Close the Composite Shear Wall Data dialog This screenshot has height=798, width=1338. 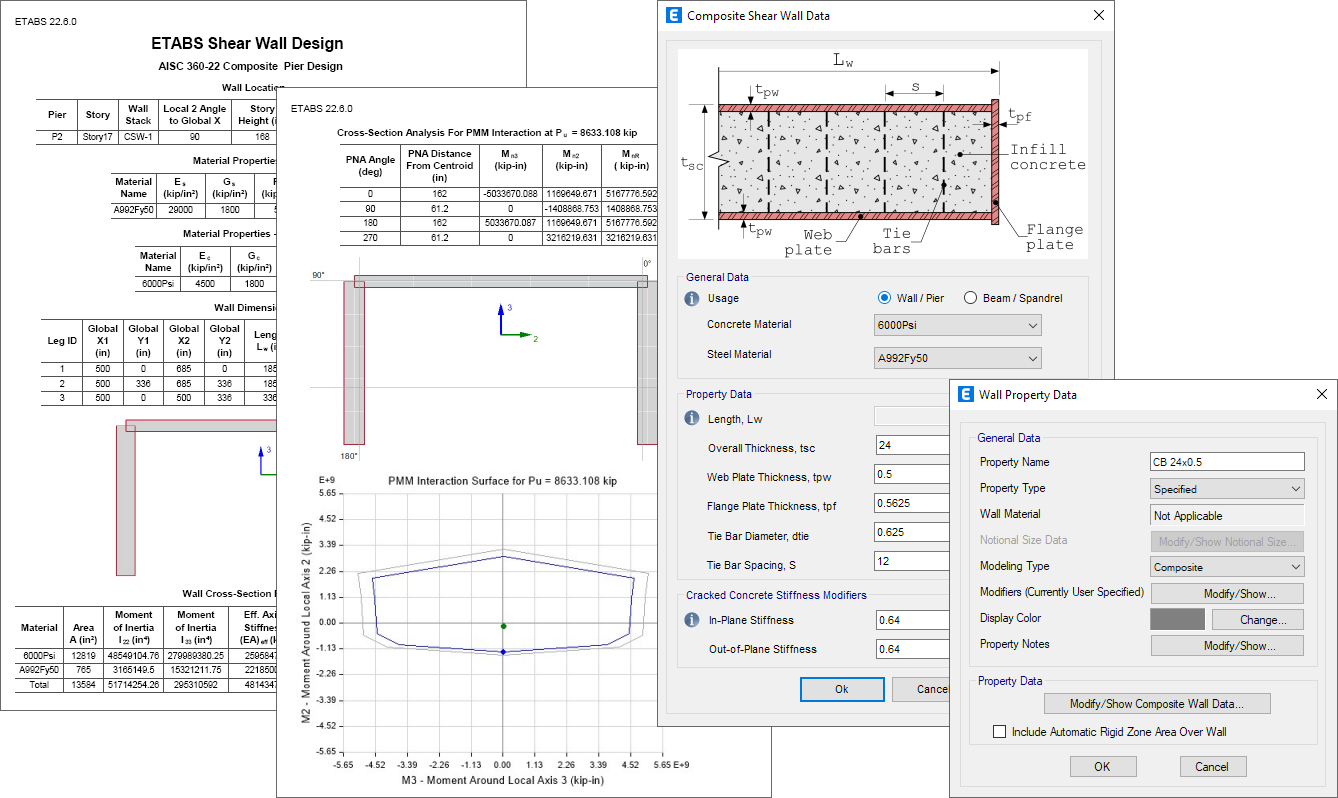click(x=1098, y=15)
